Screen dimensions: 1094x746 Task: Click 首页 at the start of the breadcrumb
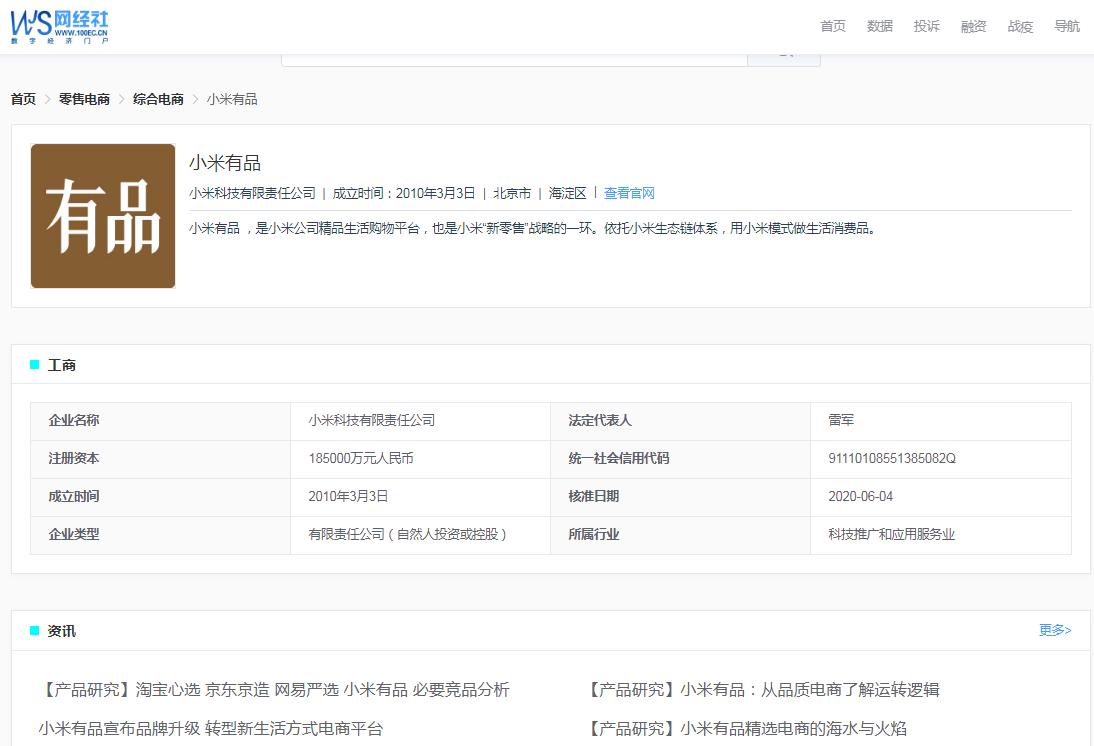pyautogui.click(x=22, y=99)
